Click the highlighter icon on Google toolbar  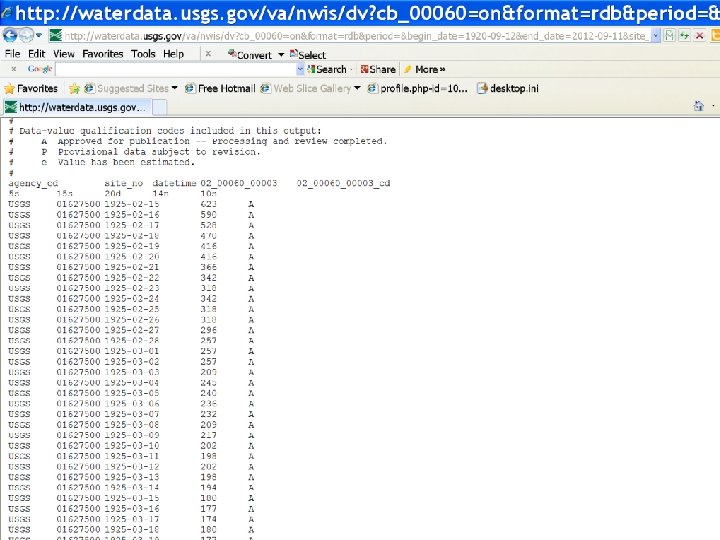[407, 69]
